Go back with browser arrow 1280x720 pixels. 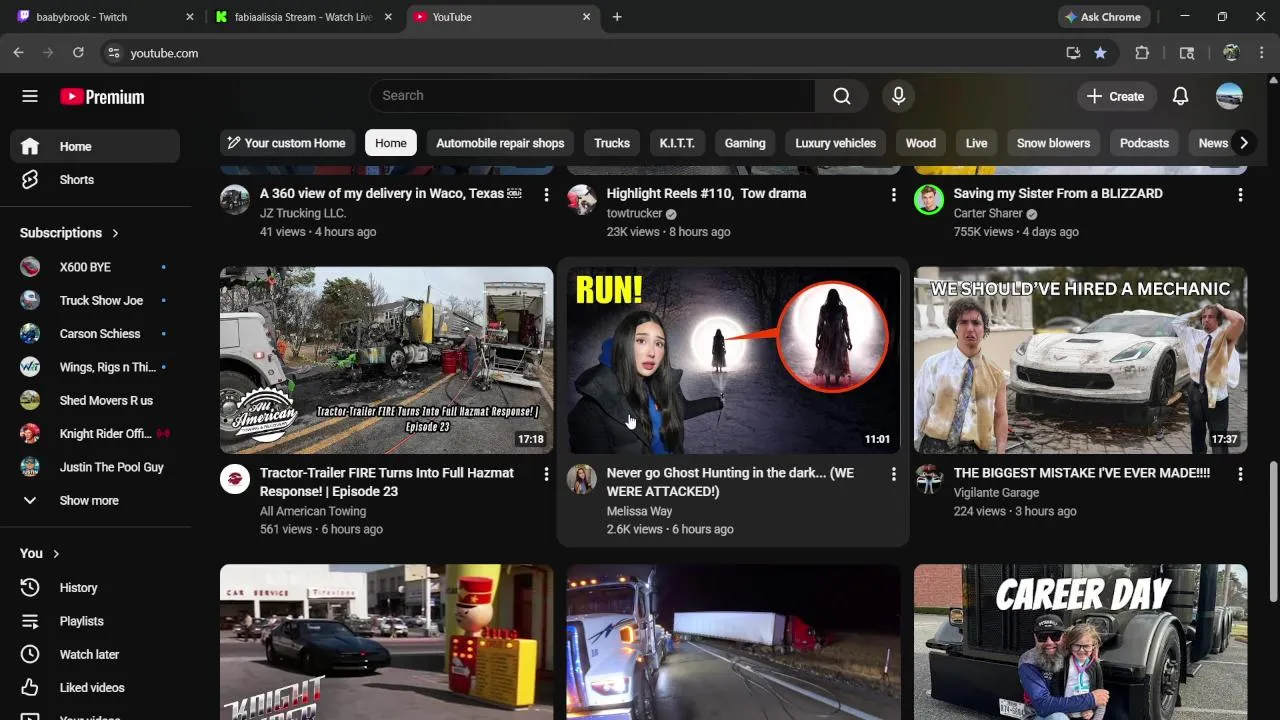(18, 53)
